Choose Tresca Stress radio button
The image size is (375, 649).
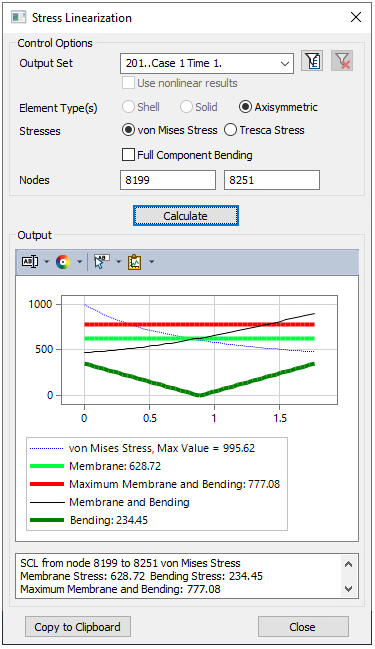tap(230, 130)
